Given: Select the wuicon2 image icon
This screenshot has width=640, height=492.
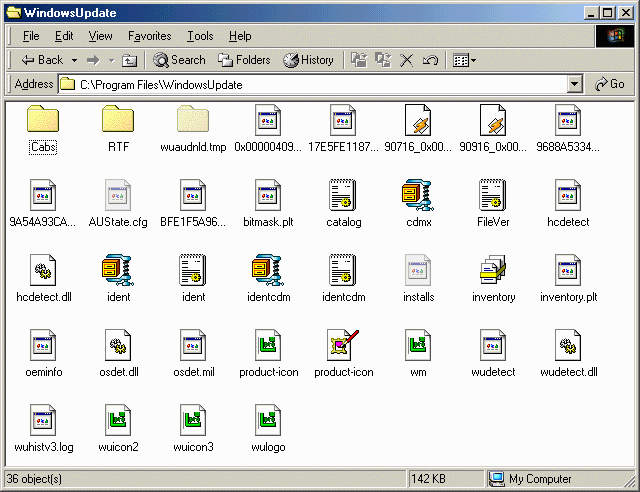Looking at the screenshot, I should click(118, 421).
